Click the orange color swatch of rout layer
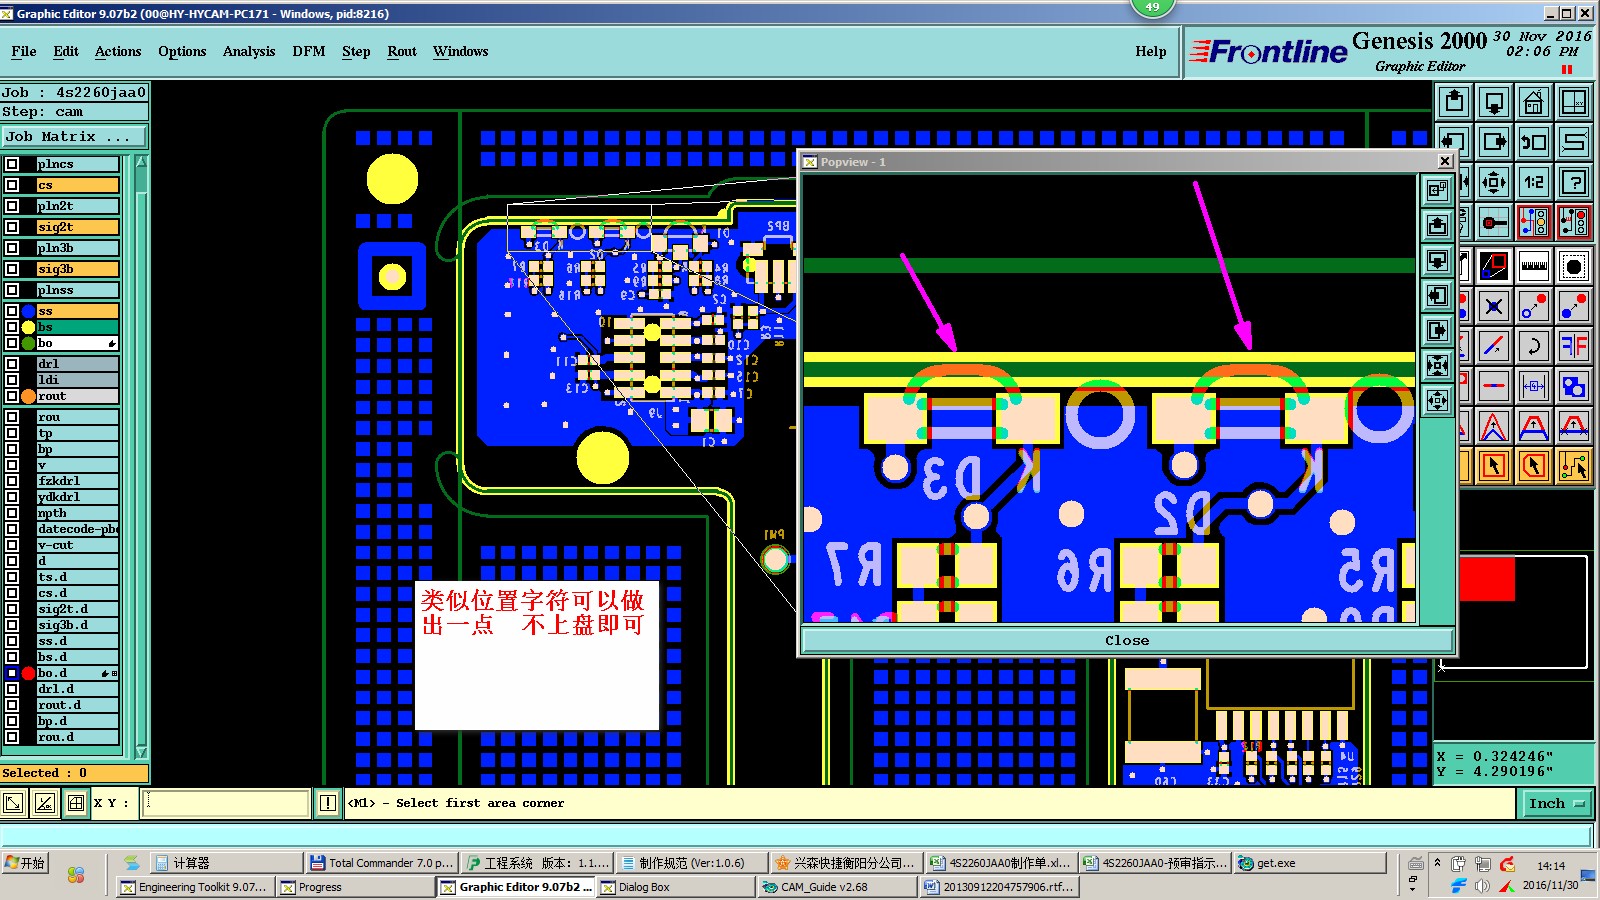1600x900 pixels. (28, 396)
